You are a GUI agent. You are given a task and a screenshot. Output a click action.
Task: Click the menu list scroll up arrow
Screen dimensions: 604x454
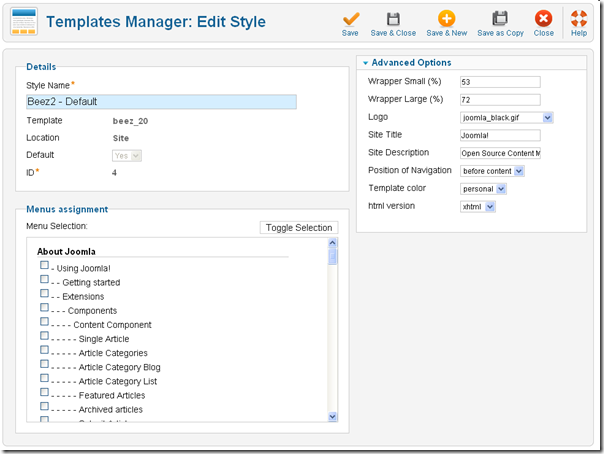tap(332, 243)
